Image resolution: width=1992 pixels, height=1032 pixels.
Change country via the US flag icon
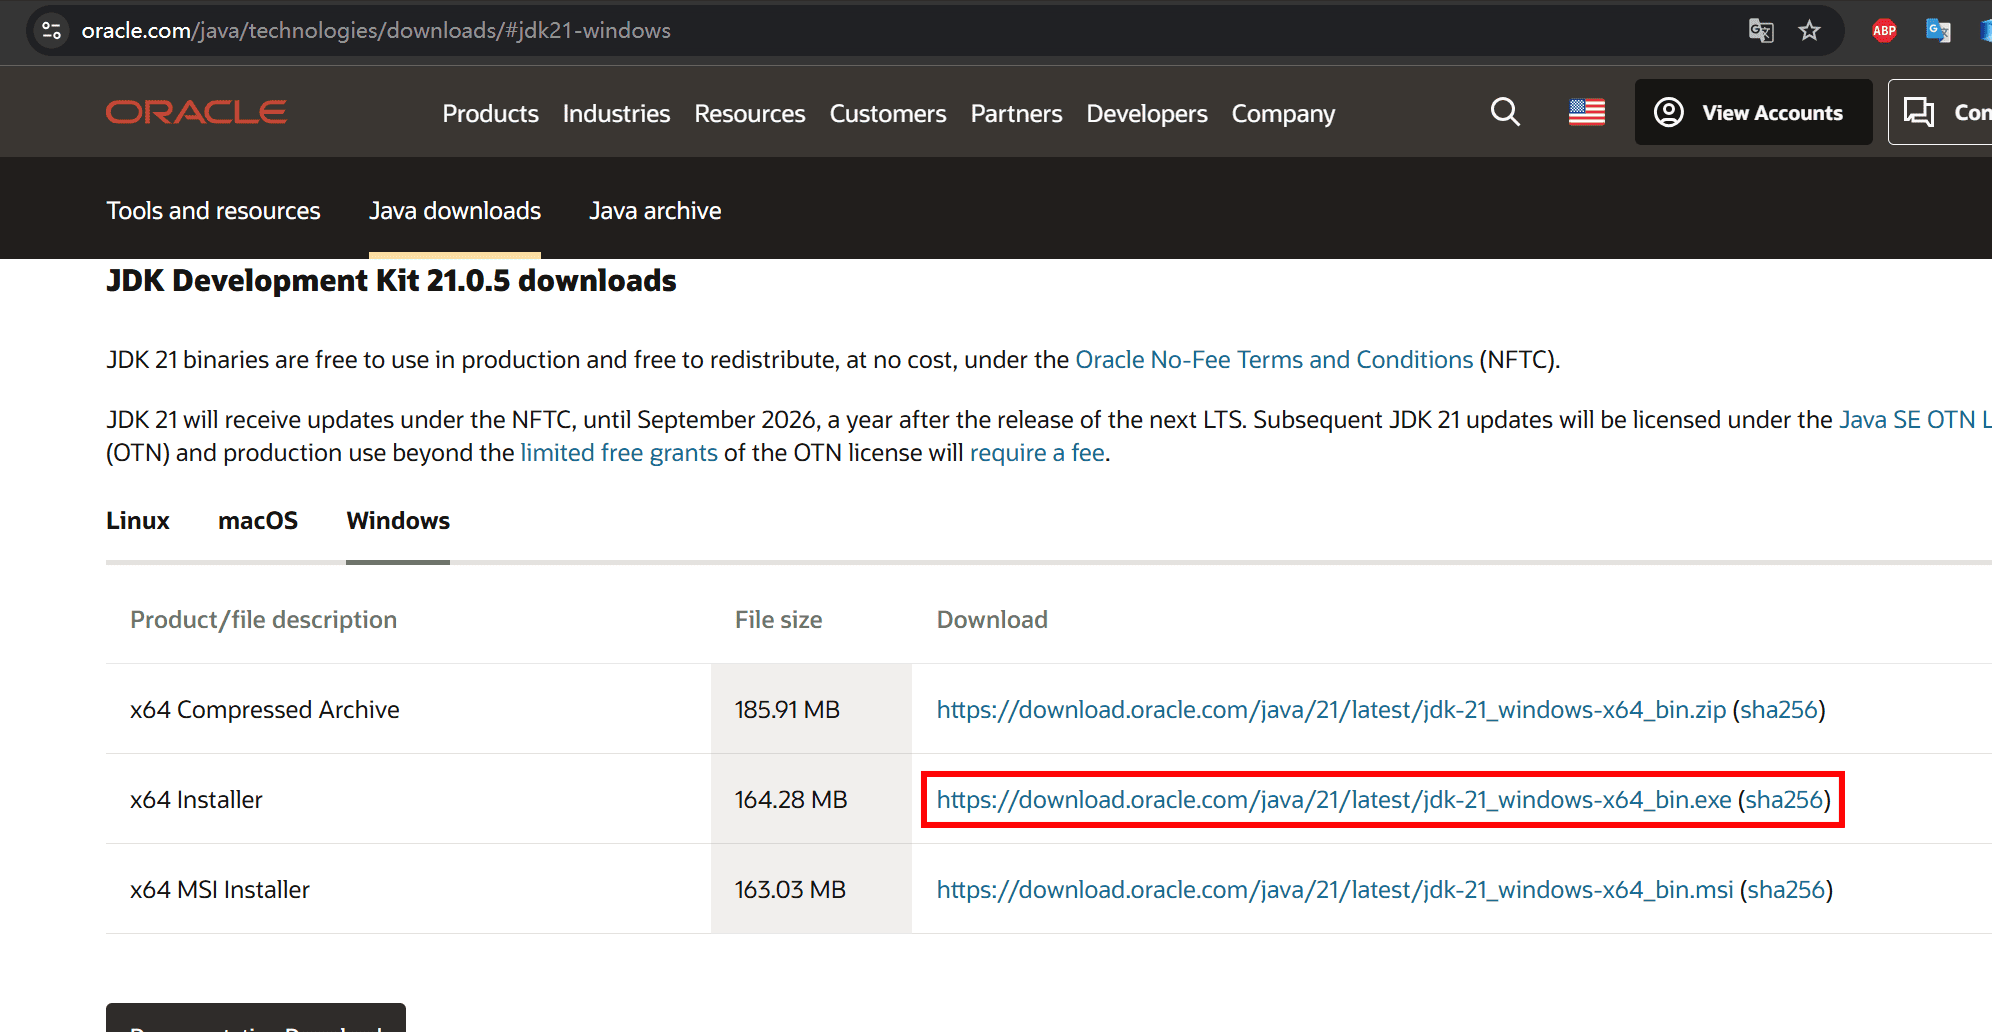(x=1587, y=112)
